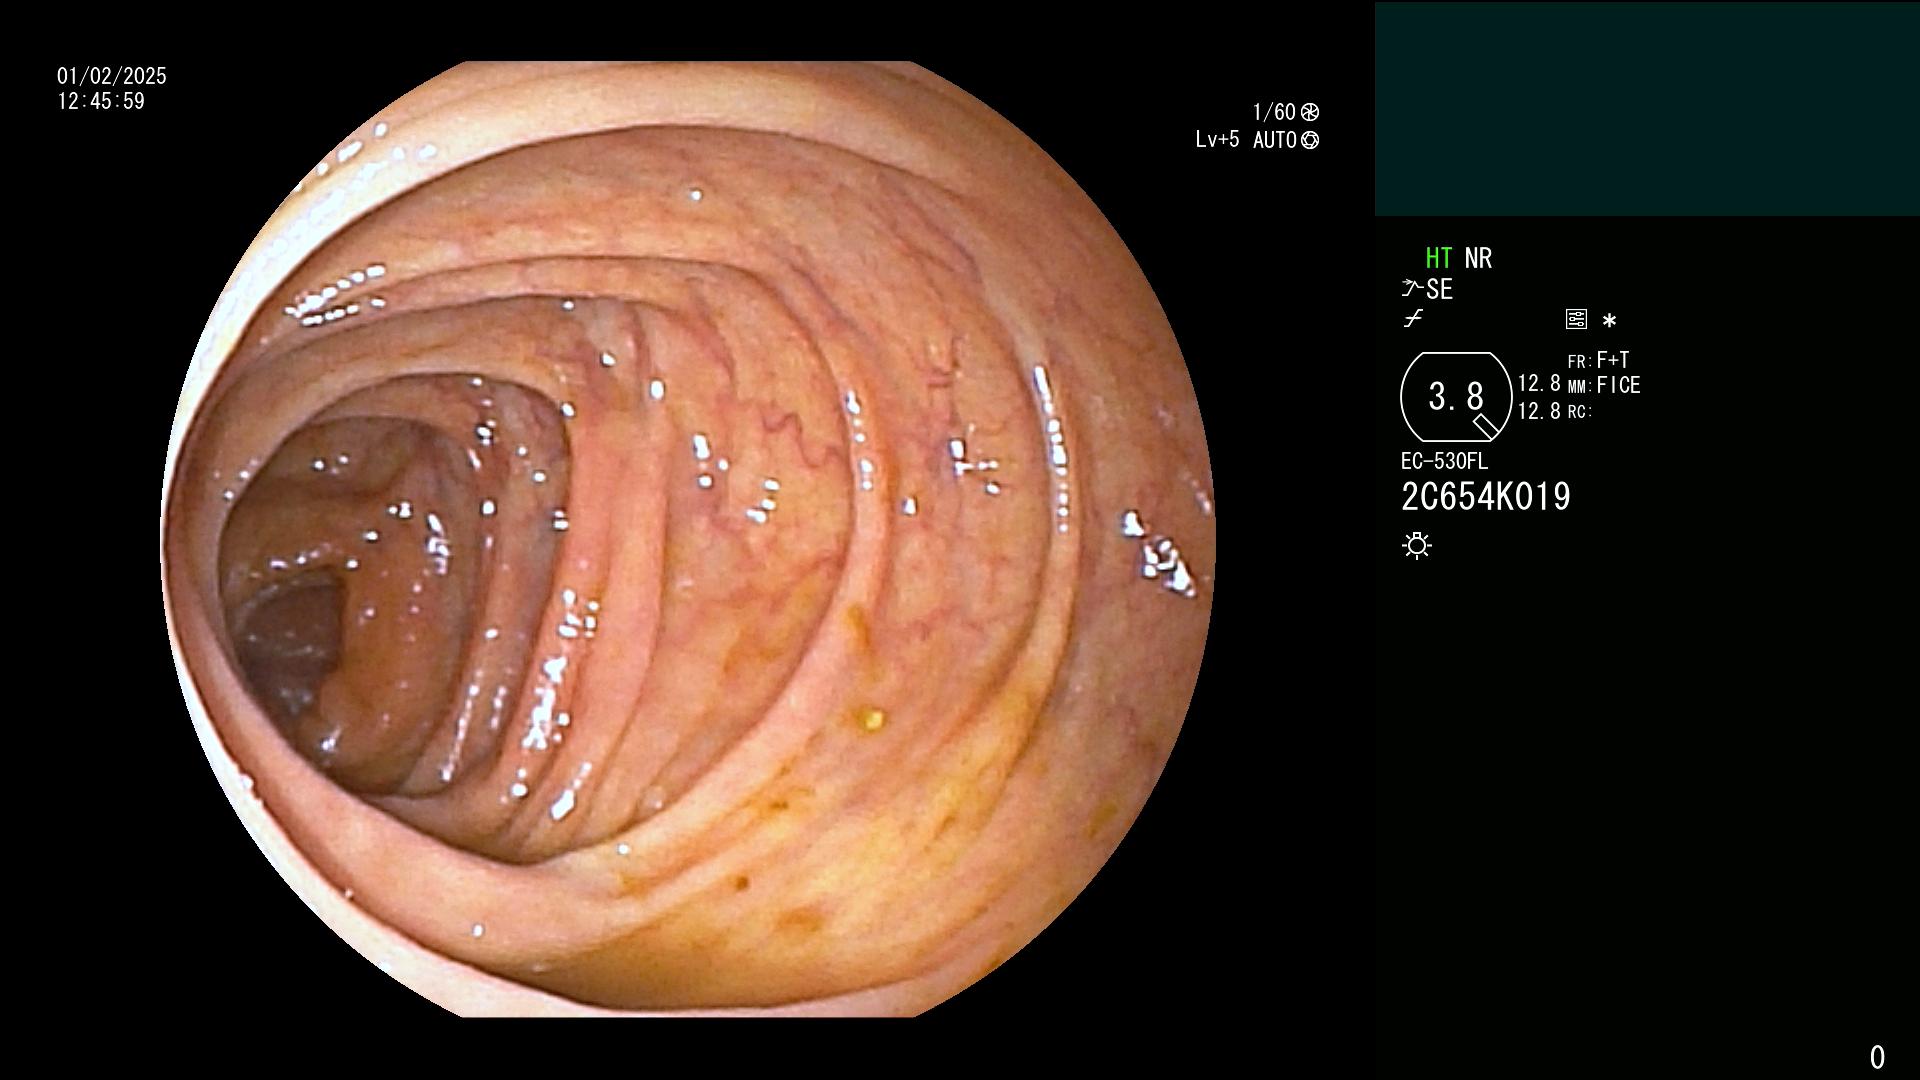Screen dimensions: 1920x1080
Task: Click the shutter speed icon beside 1/60
Action: coord(1310,112)
